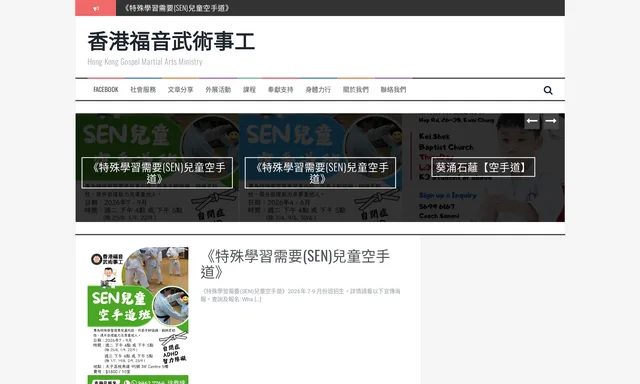The width and height of the screenshot is (640, 384).
Task: Open the article heading 《特殊學習需要(SEN)兒童空手道》
Action: [295, 264]
